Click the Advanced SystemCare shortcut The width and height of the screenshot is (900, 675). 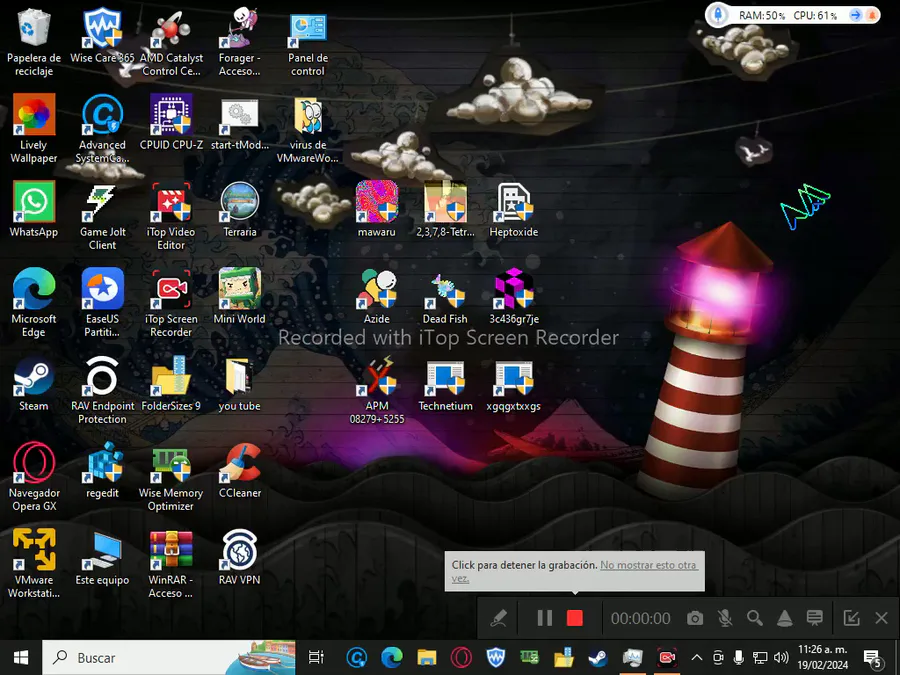click(102, 129)
